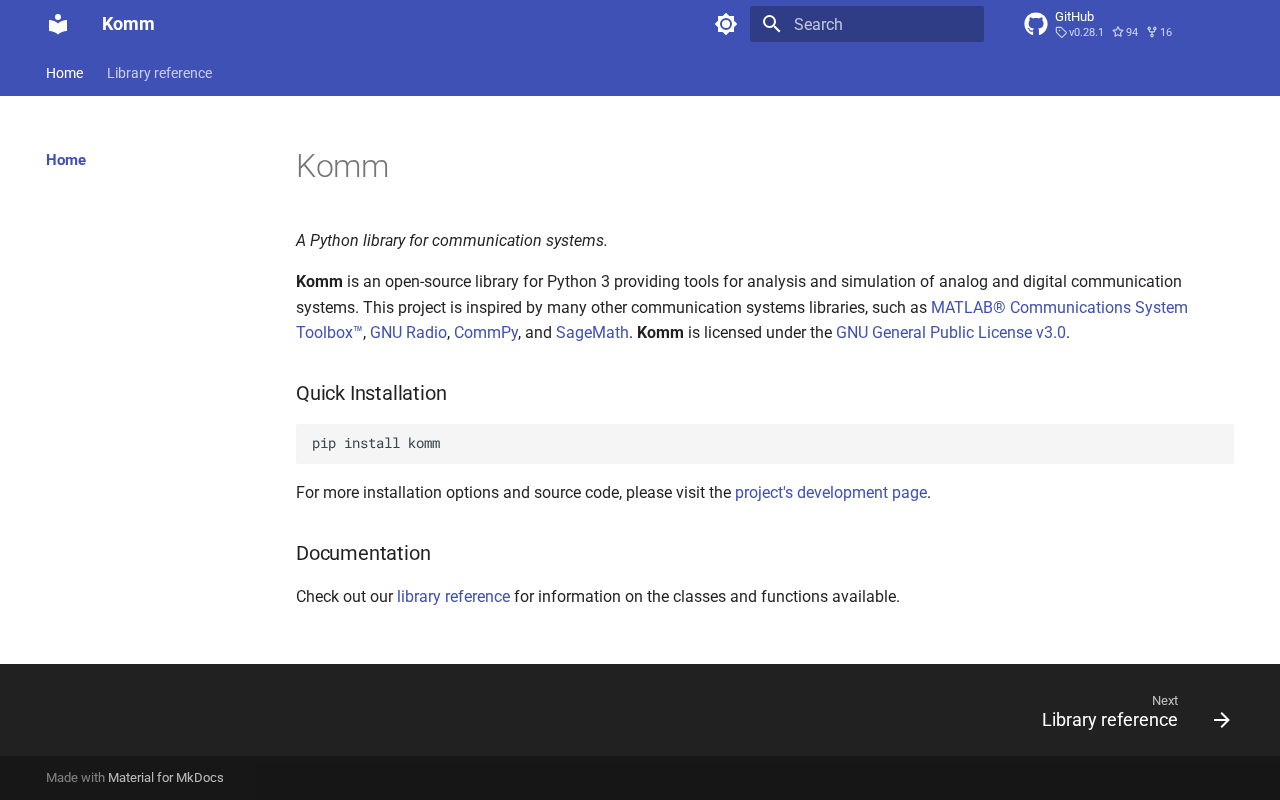Open the GNU General Public License v3.0 link
The height and width of the screenshot is (800, 1280).
click(x=950, y=332)
